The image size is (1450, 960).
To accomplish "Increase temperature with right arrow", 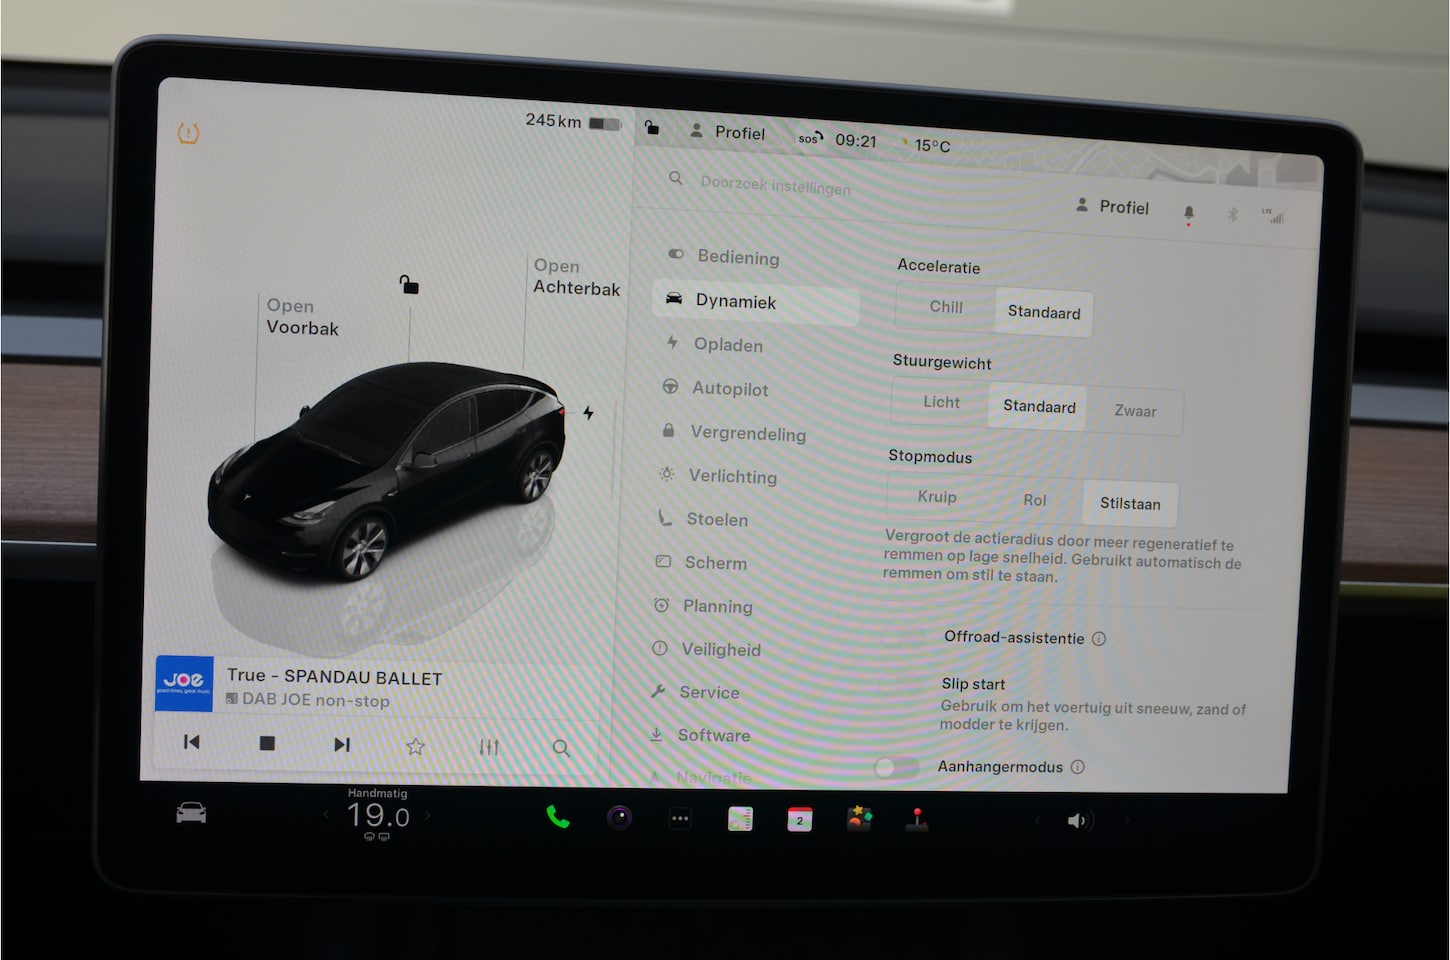I will click(x=429, y=816).
